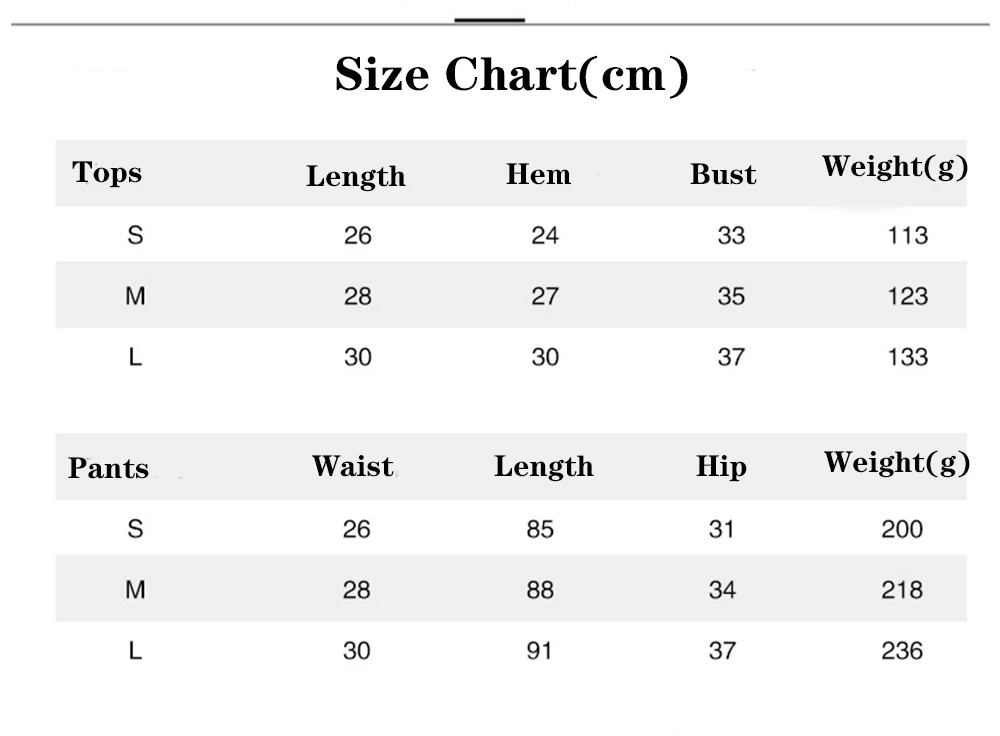Image resolution: width=1000 pixels, height=736 pixels.
Task: Click the Tops size M row label
Action: click(x=135, y=296)
